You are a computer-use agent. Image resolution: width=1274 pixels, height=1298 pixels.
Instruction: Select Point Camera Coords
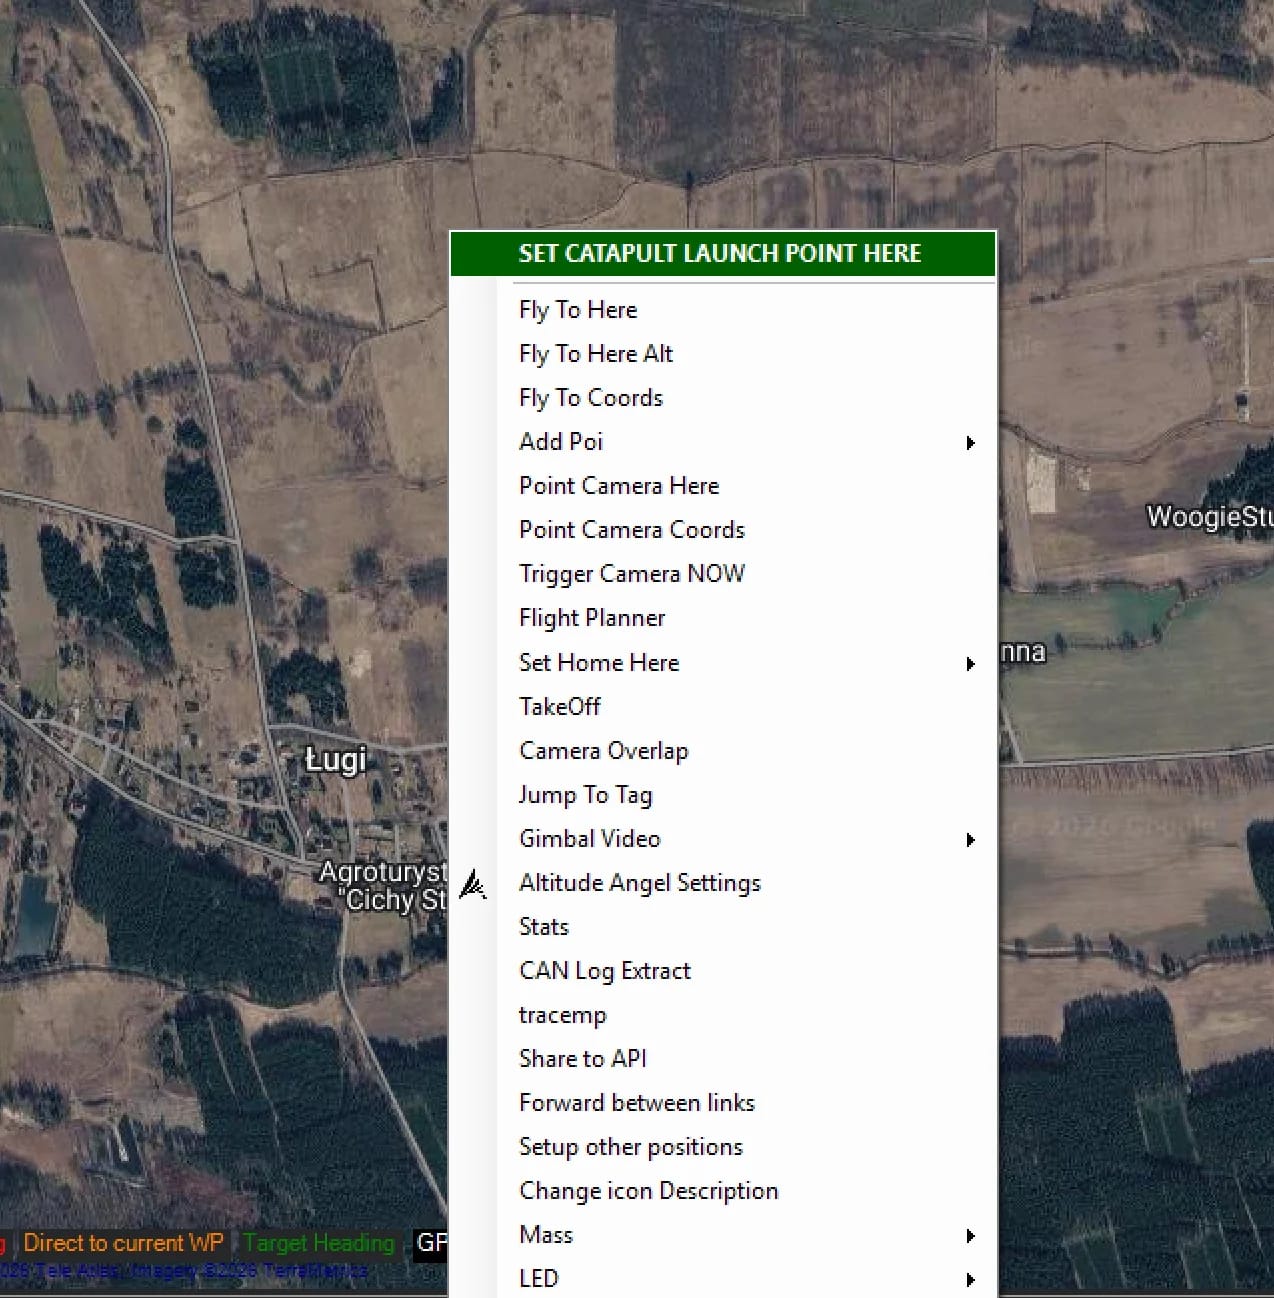click(x=722, y=530)
